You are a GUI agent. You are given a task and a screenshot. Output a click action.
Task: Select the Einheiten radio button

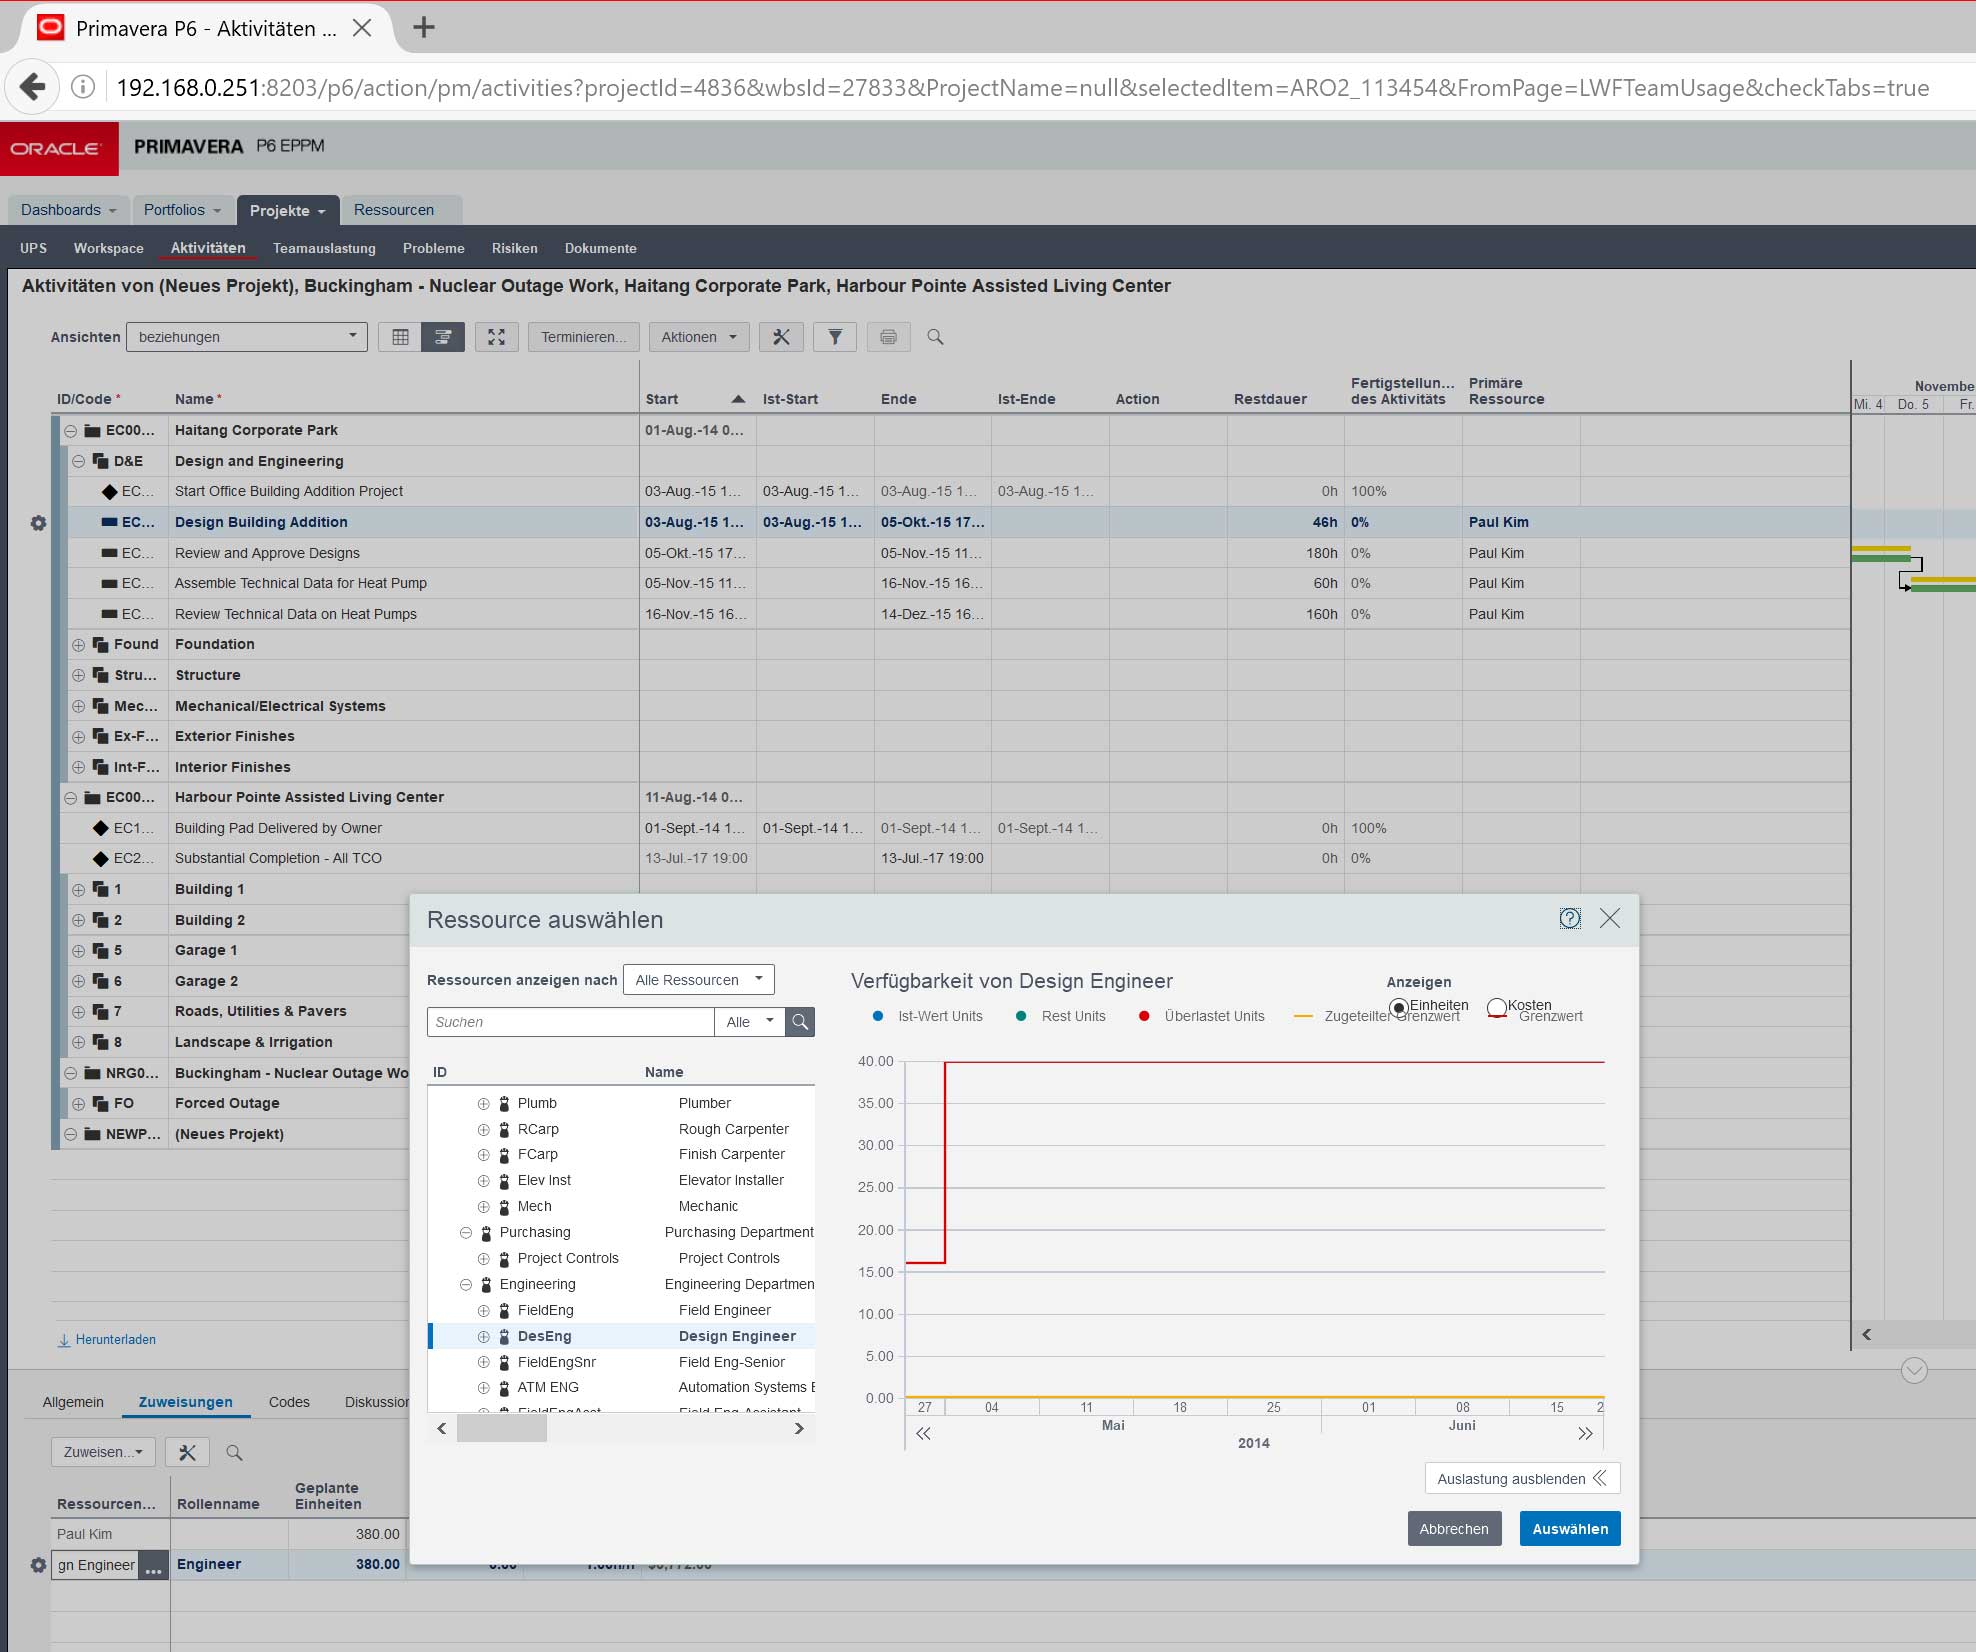click(x=1398, y=1007)
